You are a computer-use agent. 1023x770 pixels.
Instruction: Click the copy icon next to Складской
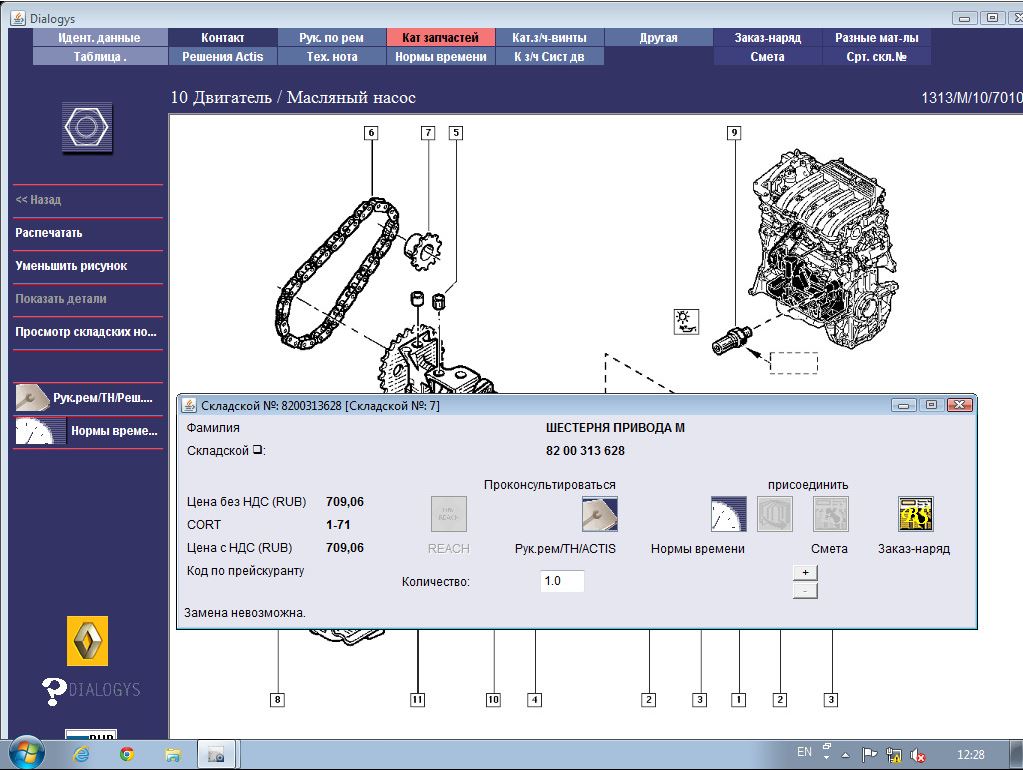coord(257,450)
